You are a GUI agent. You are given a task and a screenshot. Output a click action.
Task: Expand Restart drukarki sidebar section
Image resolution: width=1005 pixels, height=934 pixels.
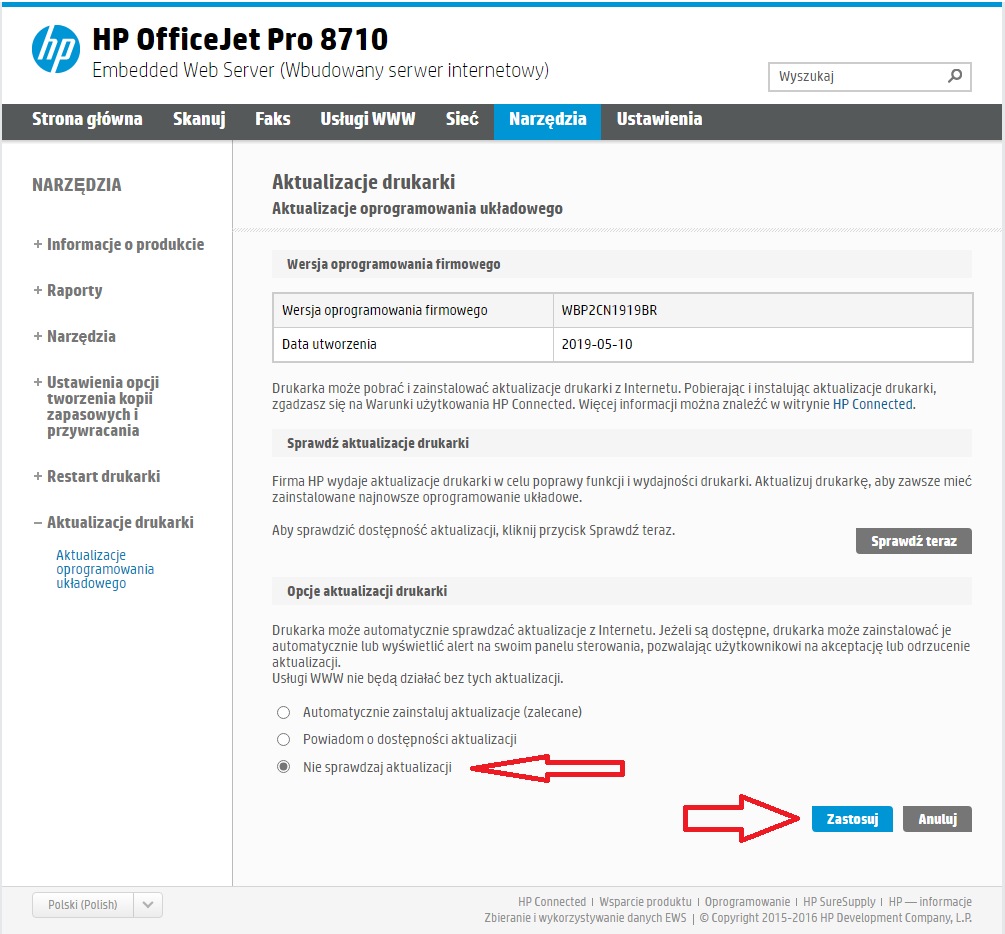coord(96,476)
